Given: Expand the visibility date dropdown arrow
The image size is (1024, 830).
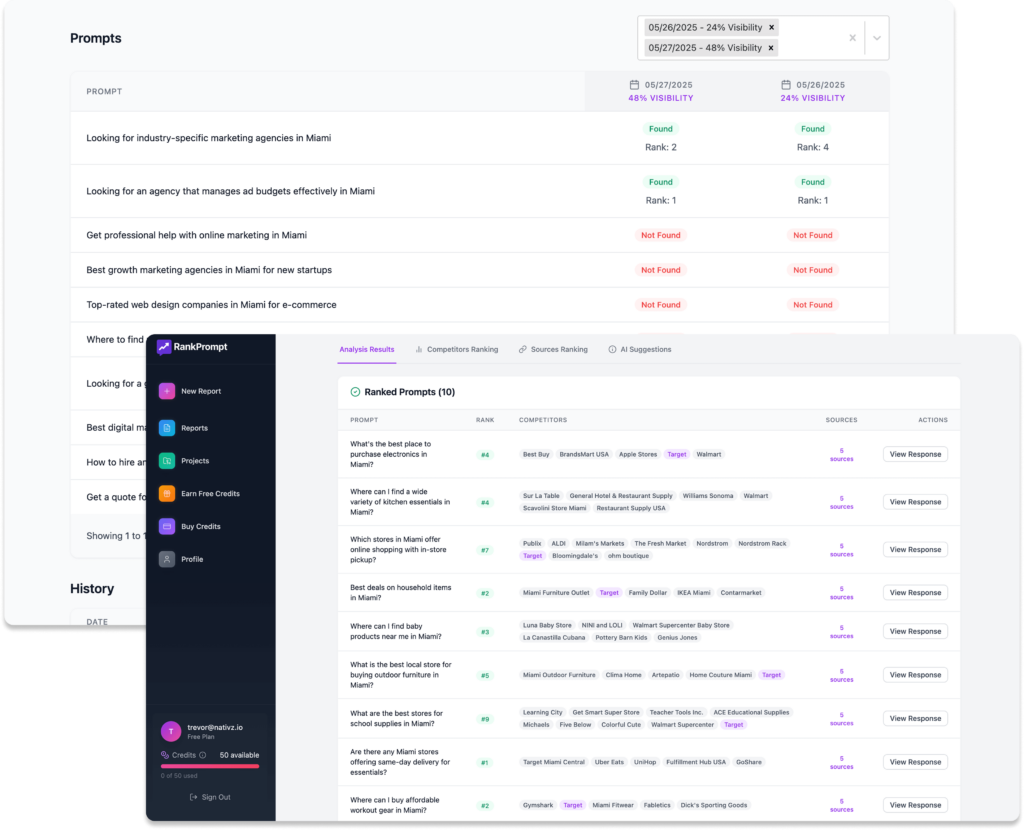Looking at the screenshot, I should point(877,38).
